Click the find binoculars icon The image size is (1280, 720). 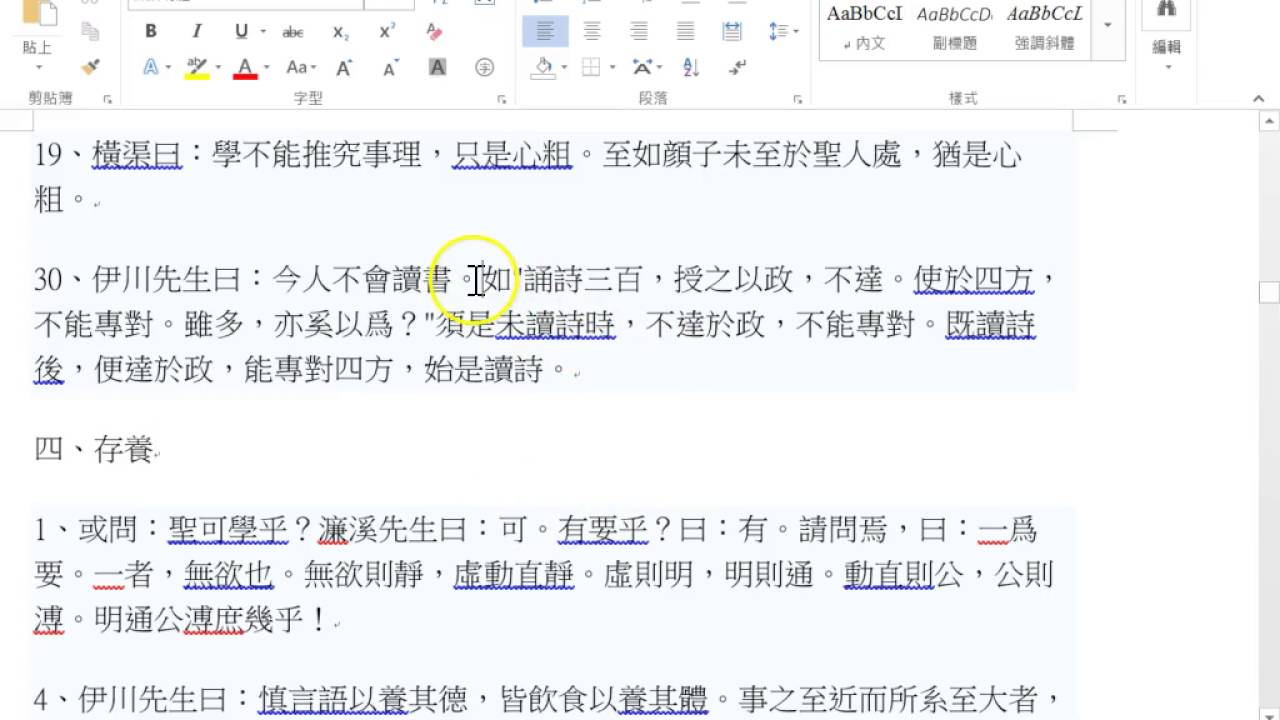[x=1167, y=10]
